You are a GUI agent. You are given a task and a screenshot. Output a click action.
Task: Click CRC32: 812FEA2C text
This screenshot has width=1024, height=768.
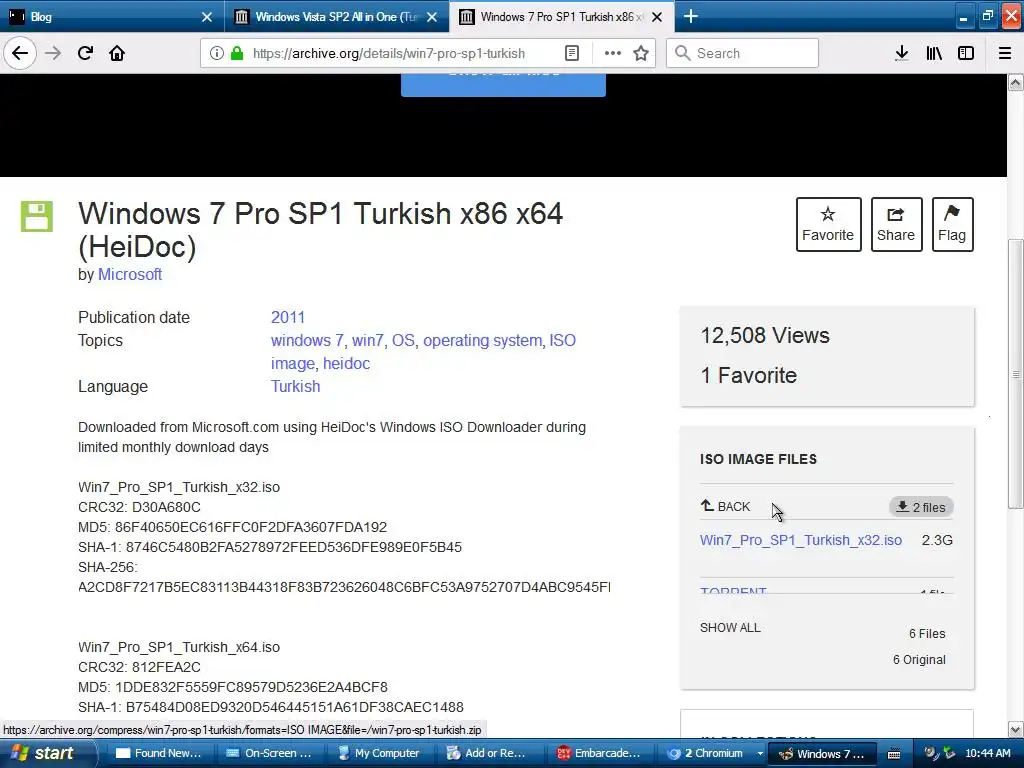(x=139, y=667)
